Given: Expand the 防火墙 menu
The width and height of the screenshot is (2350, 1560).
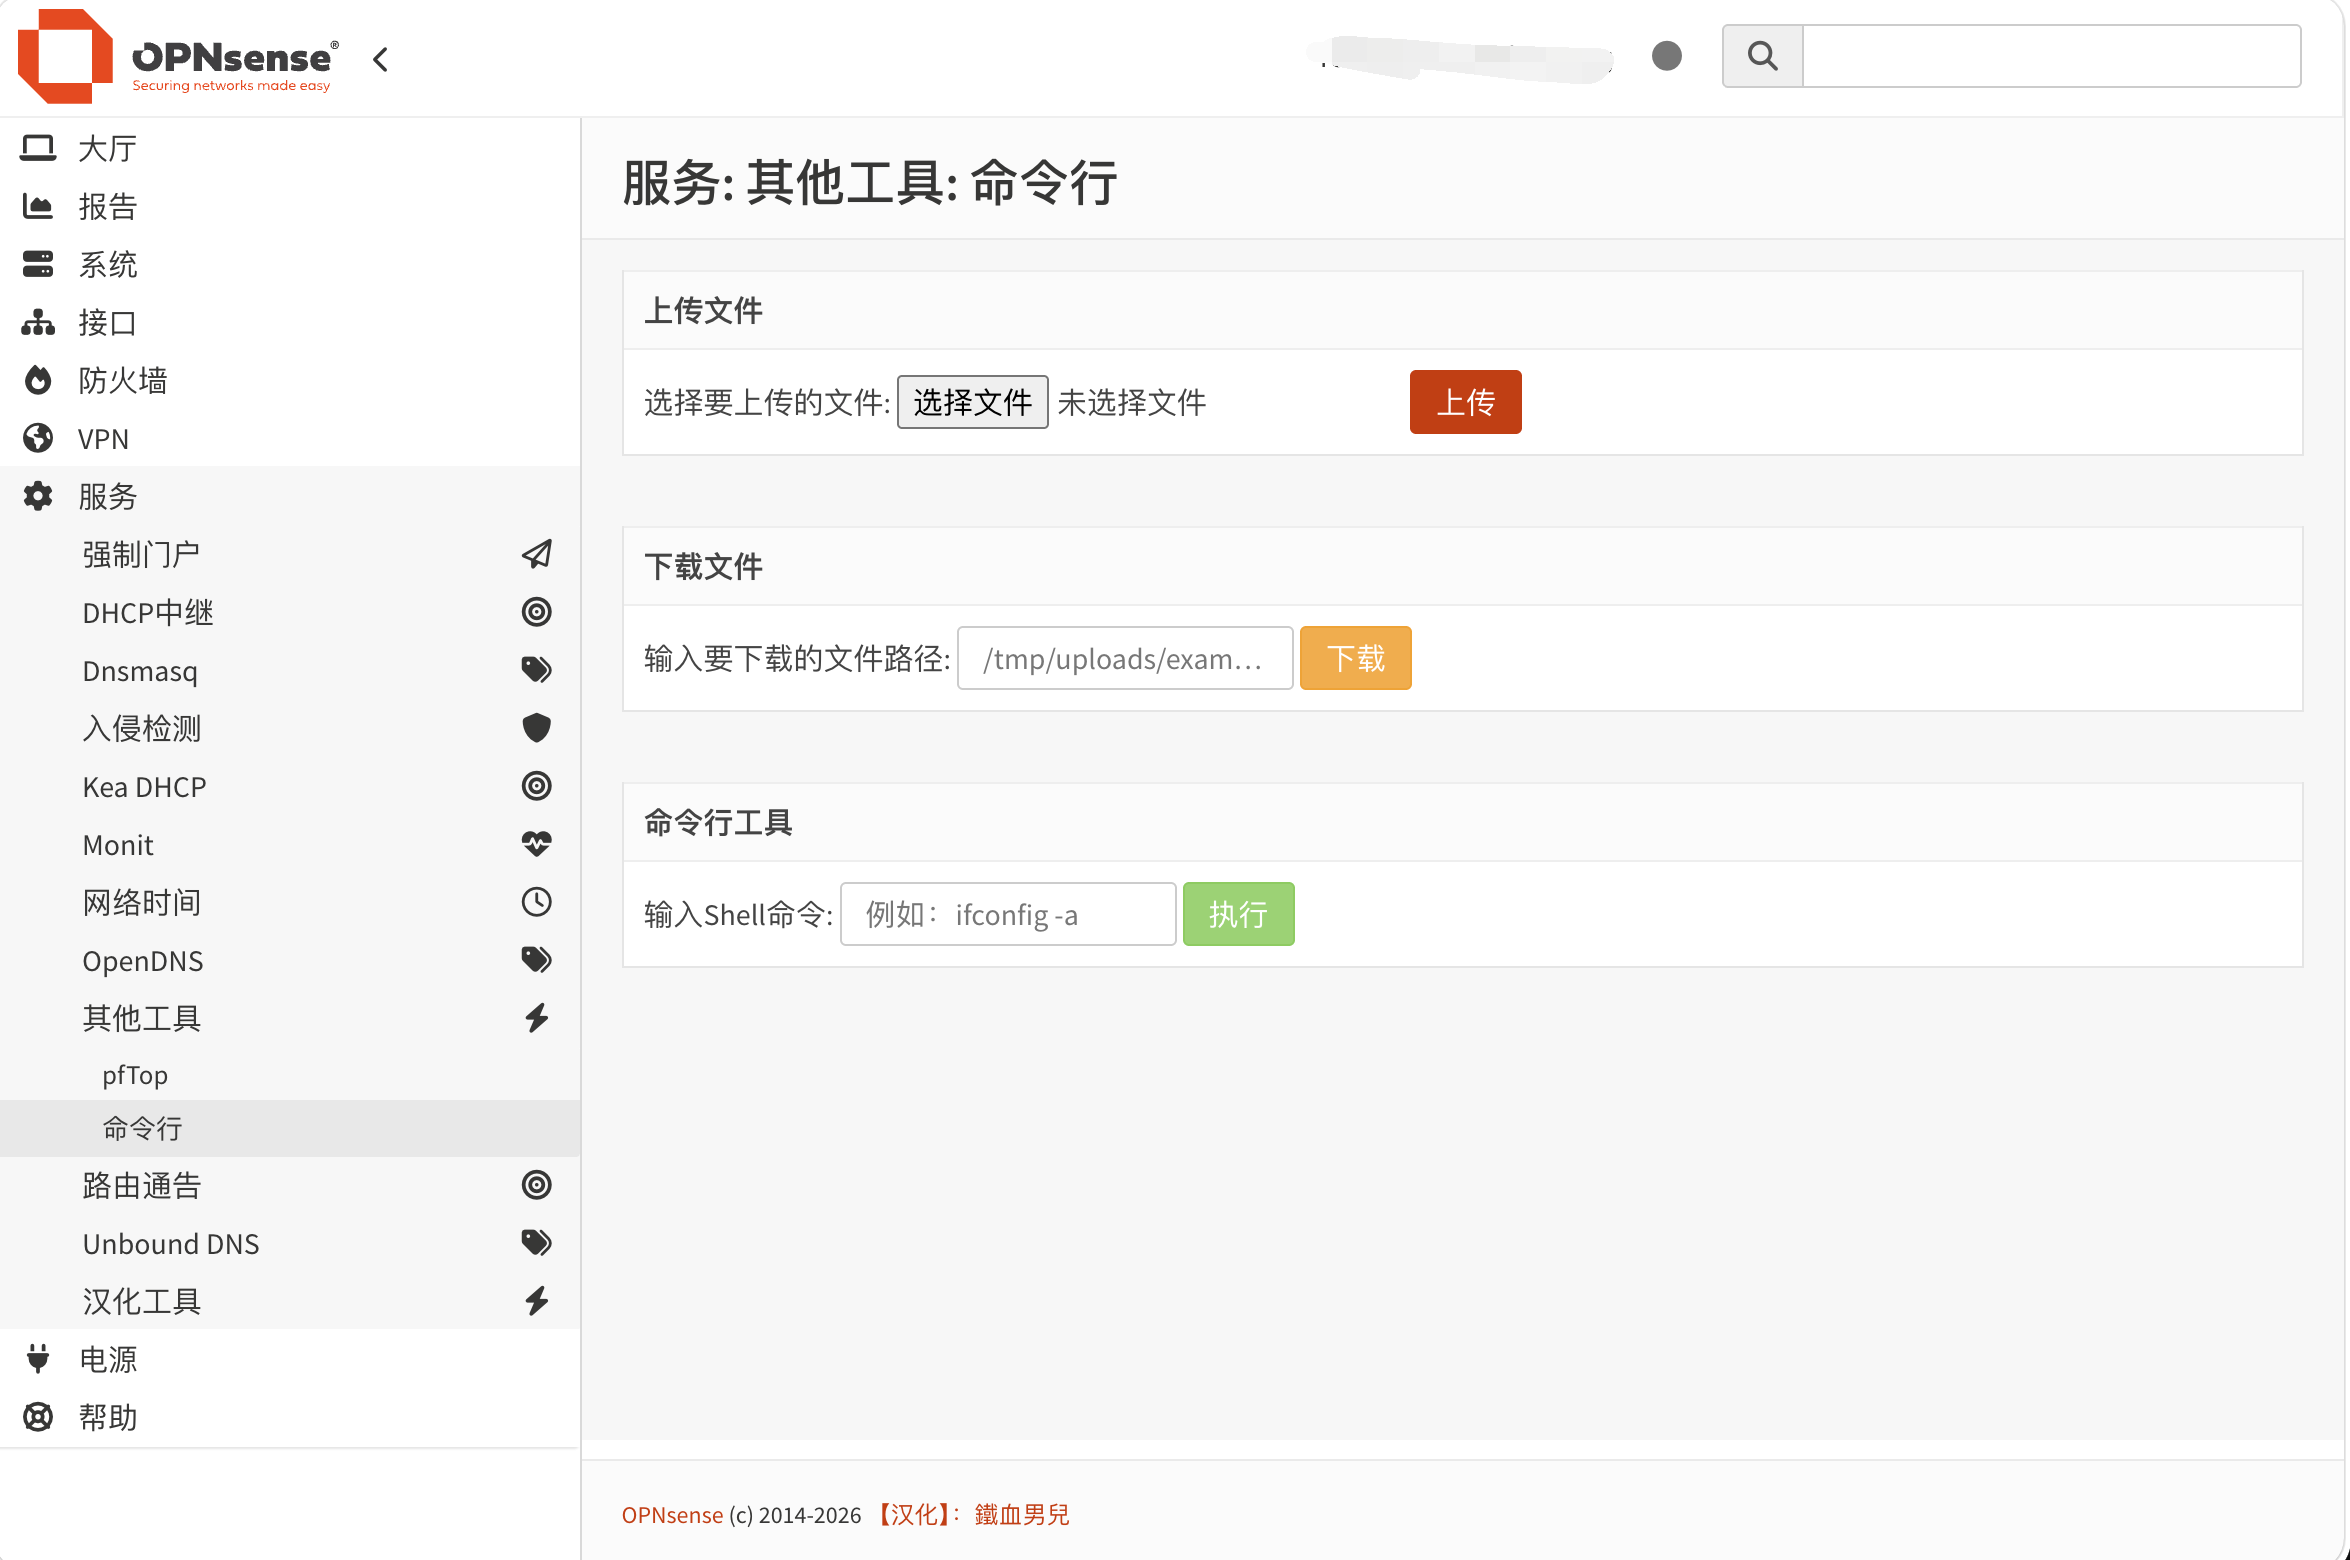Looking at the screenshot, I should (x=290, y=380).
